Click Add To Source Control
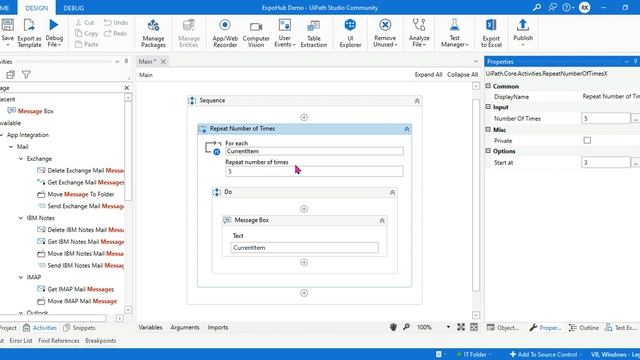The width and height of the screenshot is (640, 360). [544, 354]
